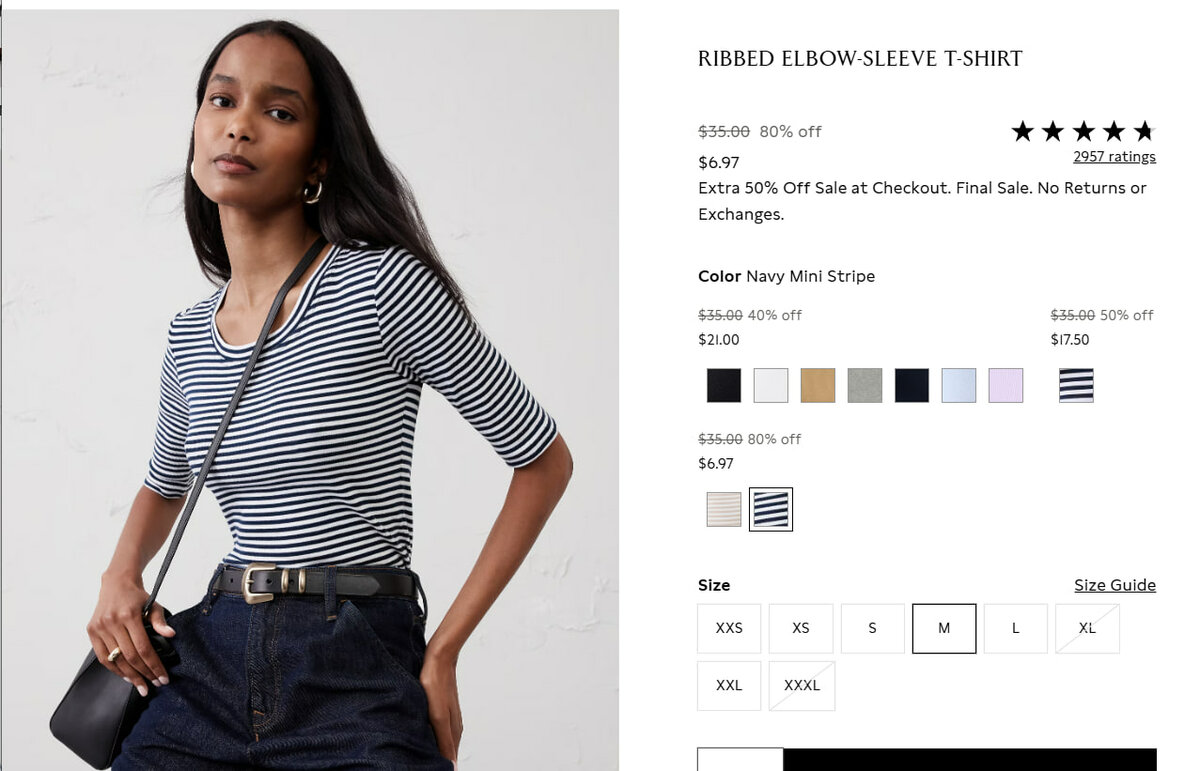1200x771 pixels.
Task: Select the Navy Mini Stripe swatch
Action: click(771, 509)
